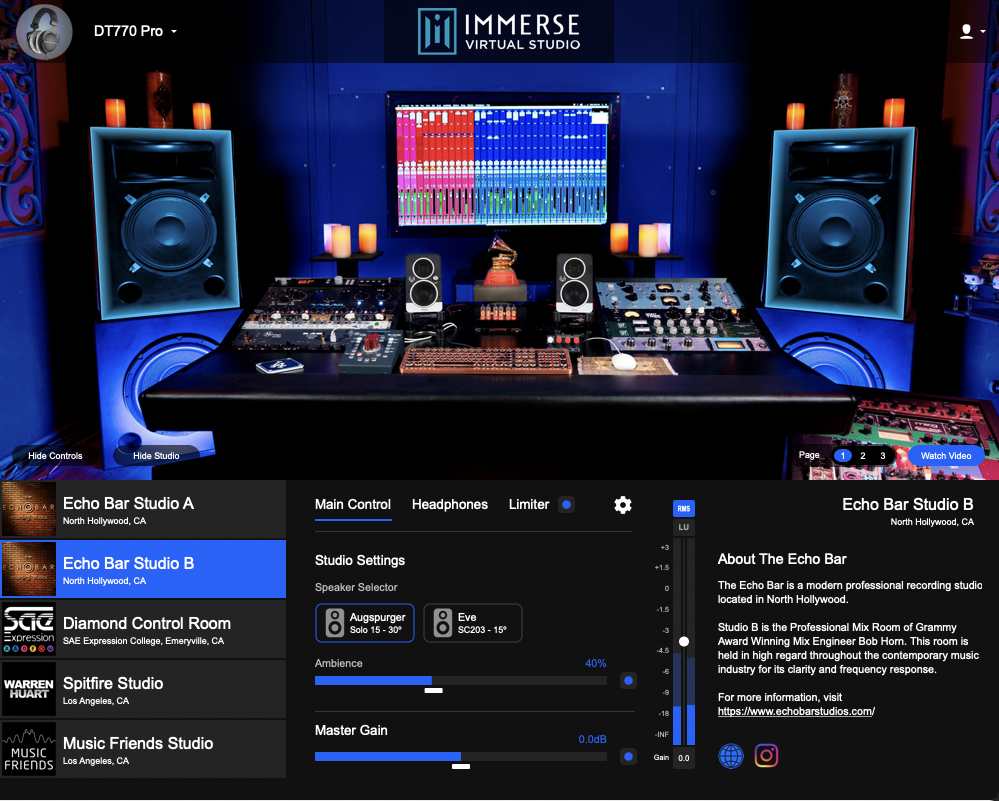Open the user account icon

point(967,31)
